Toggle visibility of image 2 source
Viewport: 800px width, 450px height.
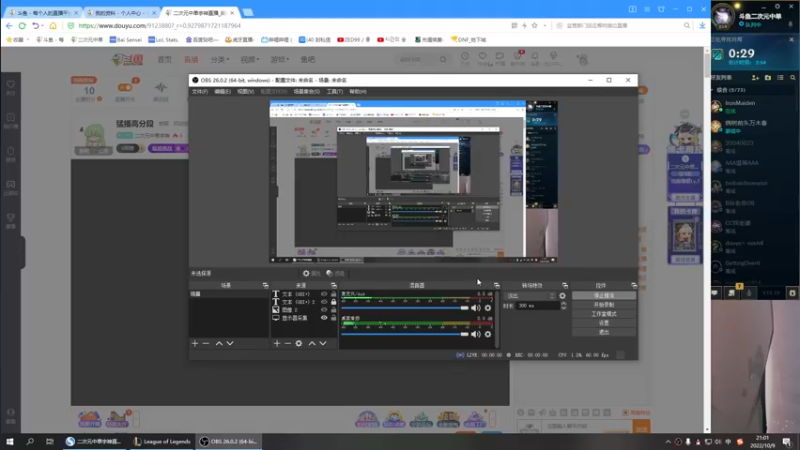coord(324,310)
